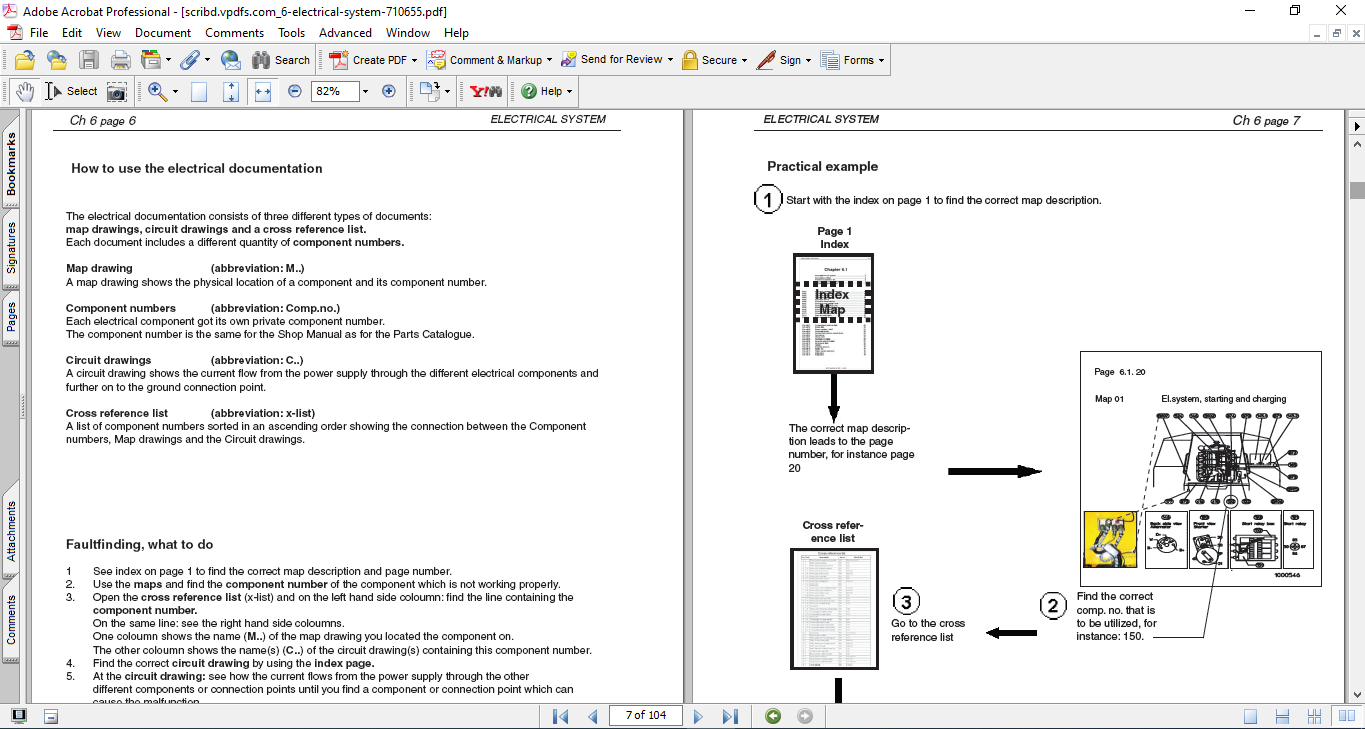The height and width of the screenshot is (729, 1365).
Task: Click the zoom out minus button
Action: click(295, 91)
